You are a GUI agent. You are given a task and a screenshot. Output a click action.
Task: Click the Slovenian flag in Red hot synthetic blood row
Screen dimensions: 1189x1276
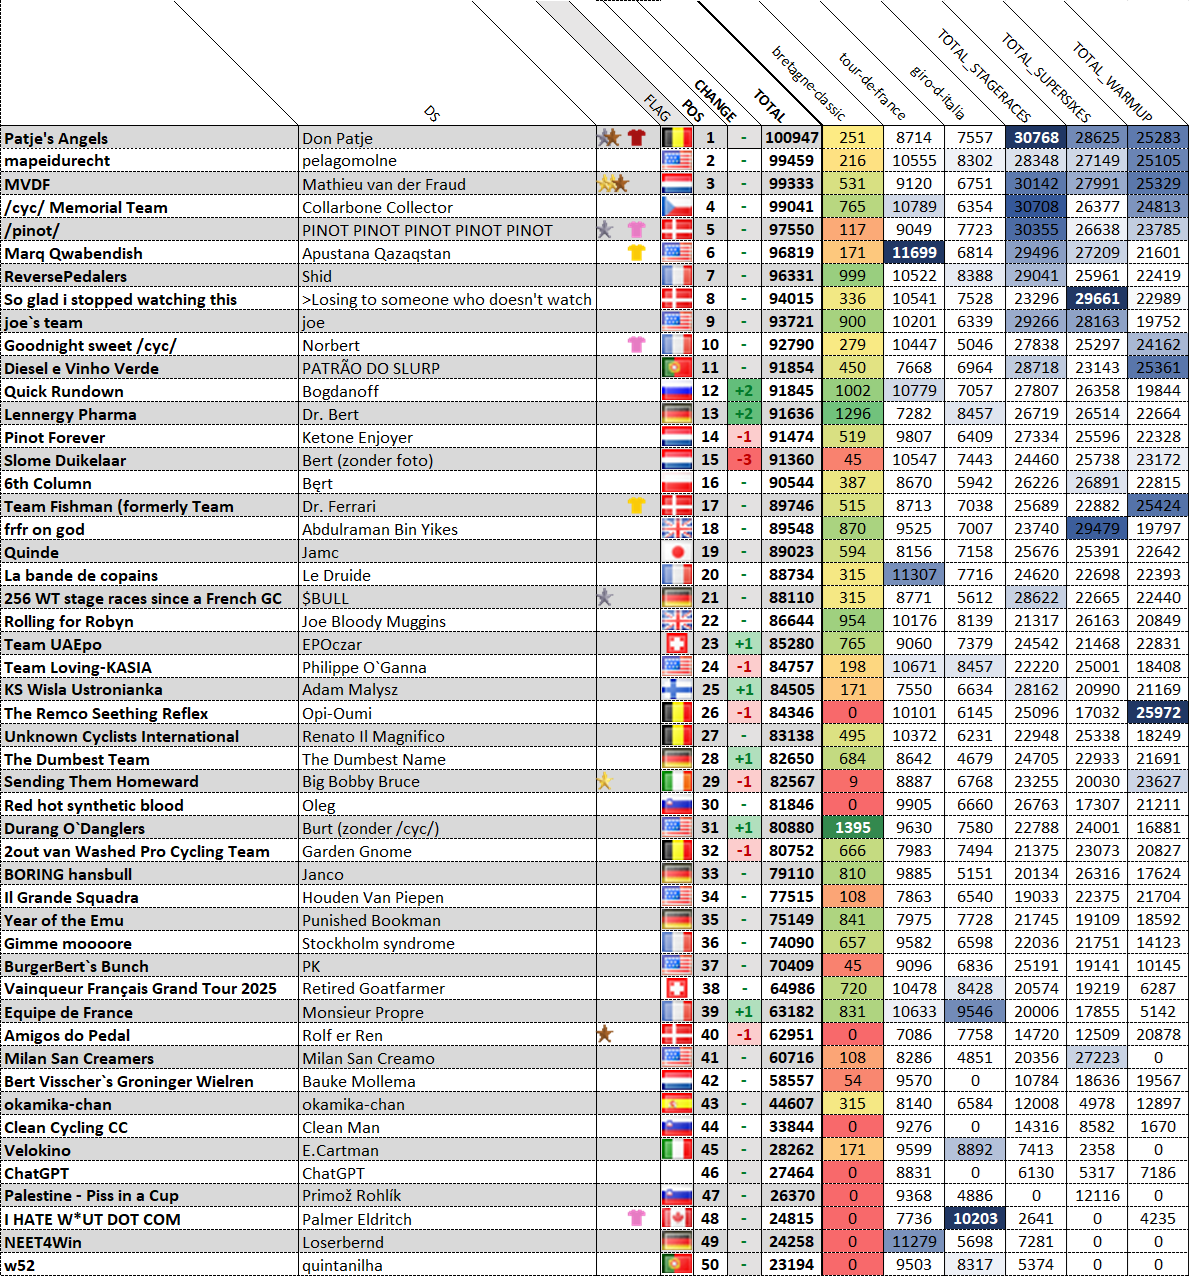(677, 804)
